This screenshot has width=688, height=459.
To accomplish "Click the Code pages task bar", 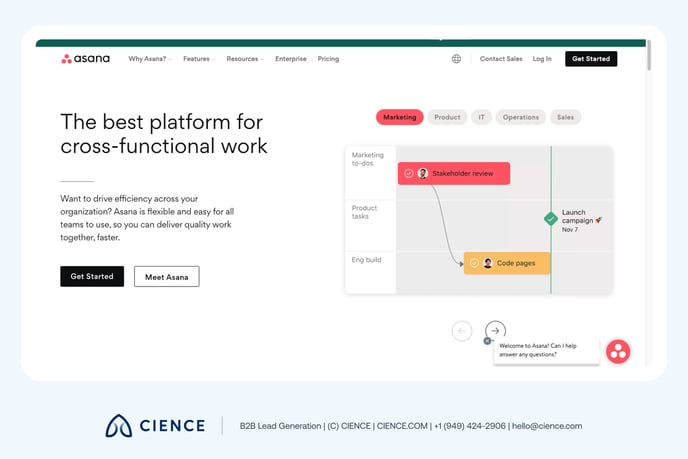I will [507, 263].
